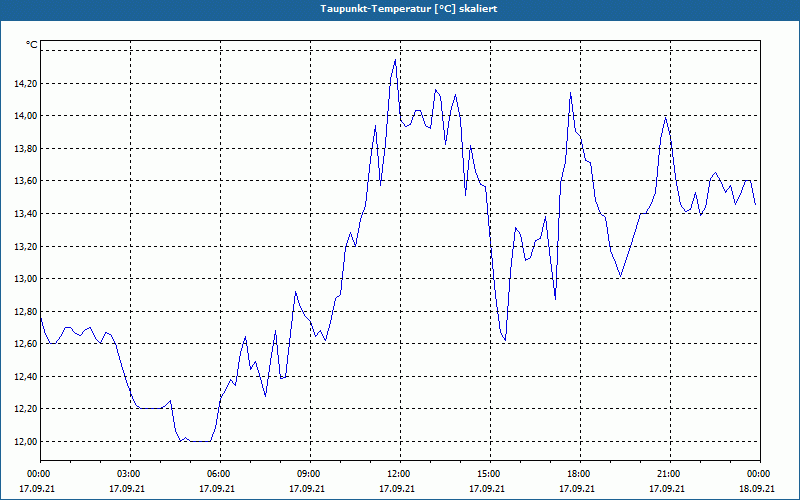Image resolution: width=800 pixels, height=500 pixels.
Task: Click the °C unit label
Action: point(32,45)
